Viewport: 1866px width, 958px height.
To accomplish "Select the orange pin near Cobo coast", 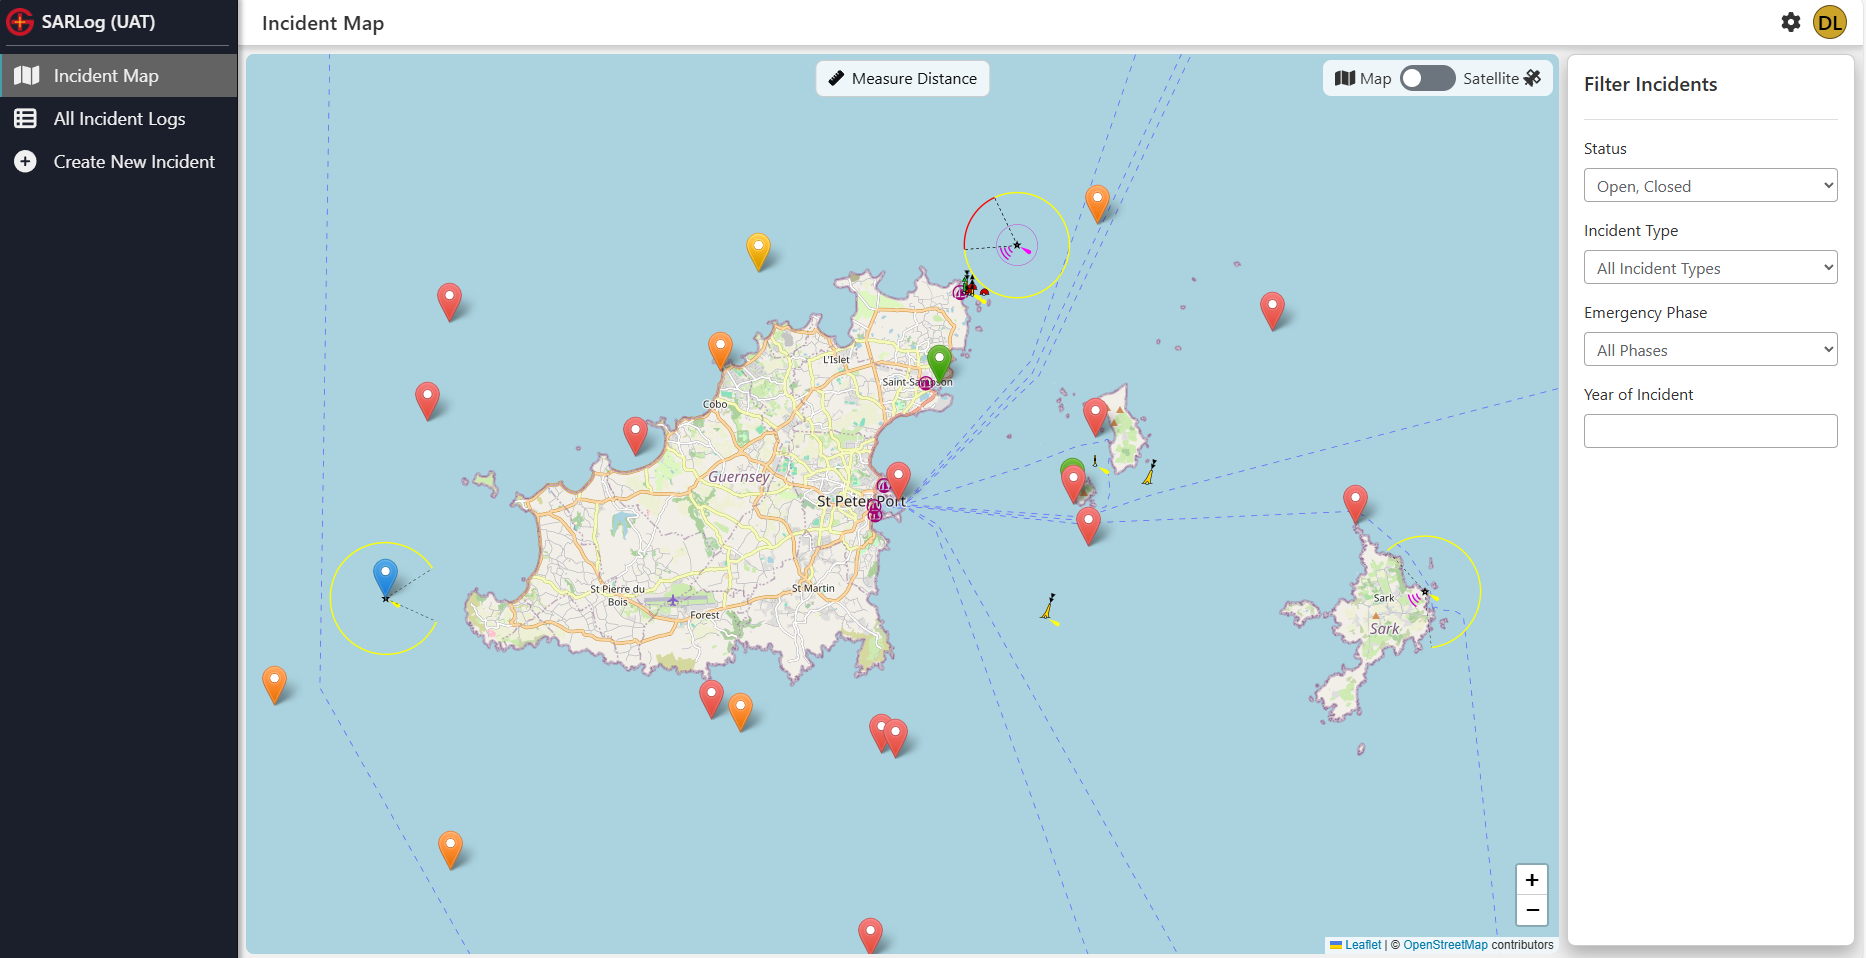I will (x=720, y=349).
